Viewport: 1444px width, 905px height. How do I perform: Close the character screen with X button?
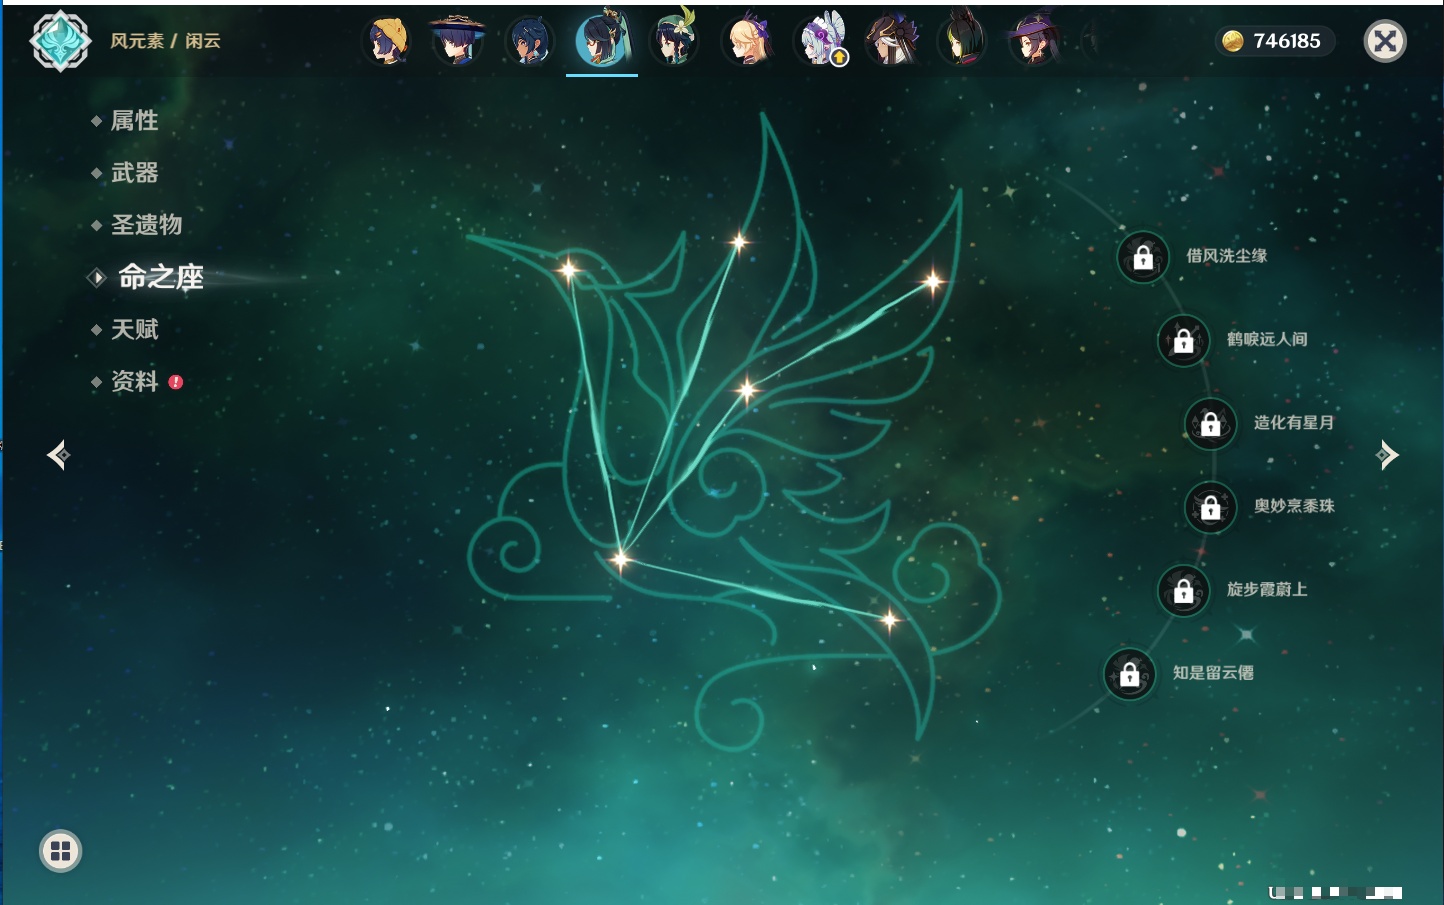tap(1385, 41)
